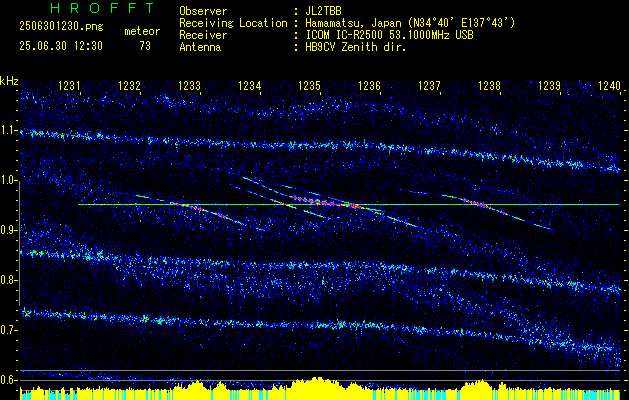This screenshot has height=400, width=629.
Task: Click the 1238 time axis marker
Action: click(x=489, y=85)
